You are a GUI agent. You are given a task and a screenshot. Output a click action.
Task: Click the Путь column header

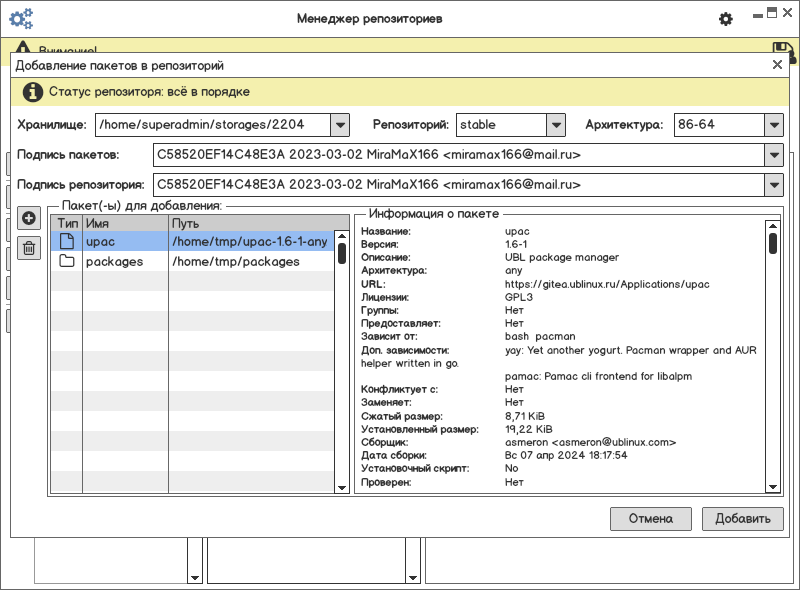tap(250, 224)
